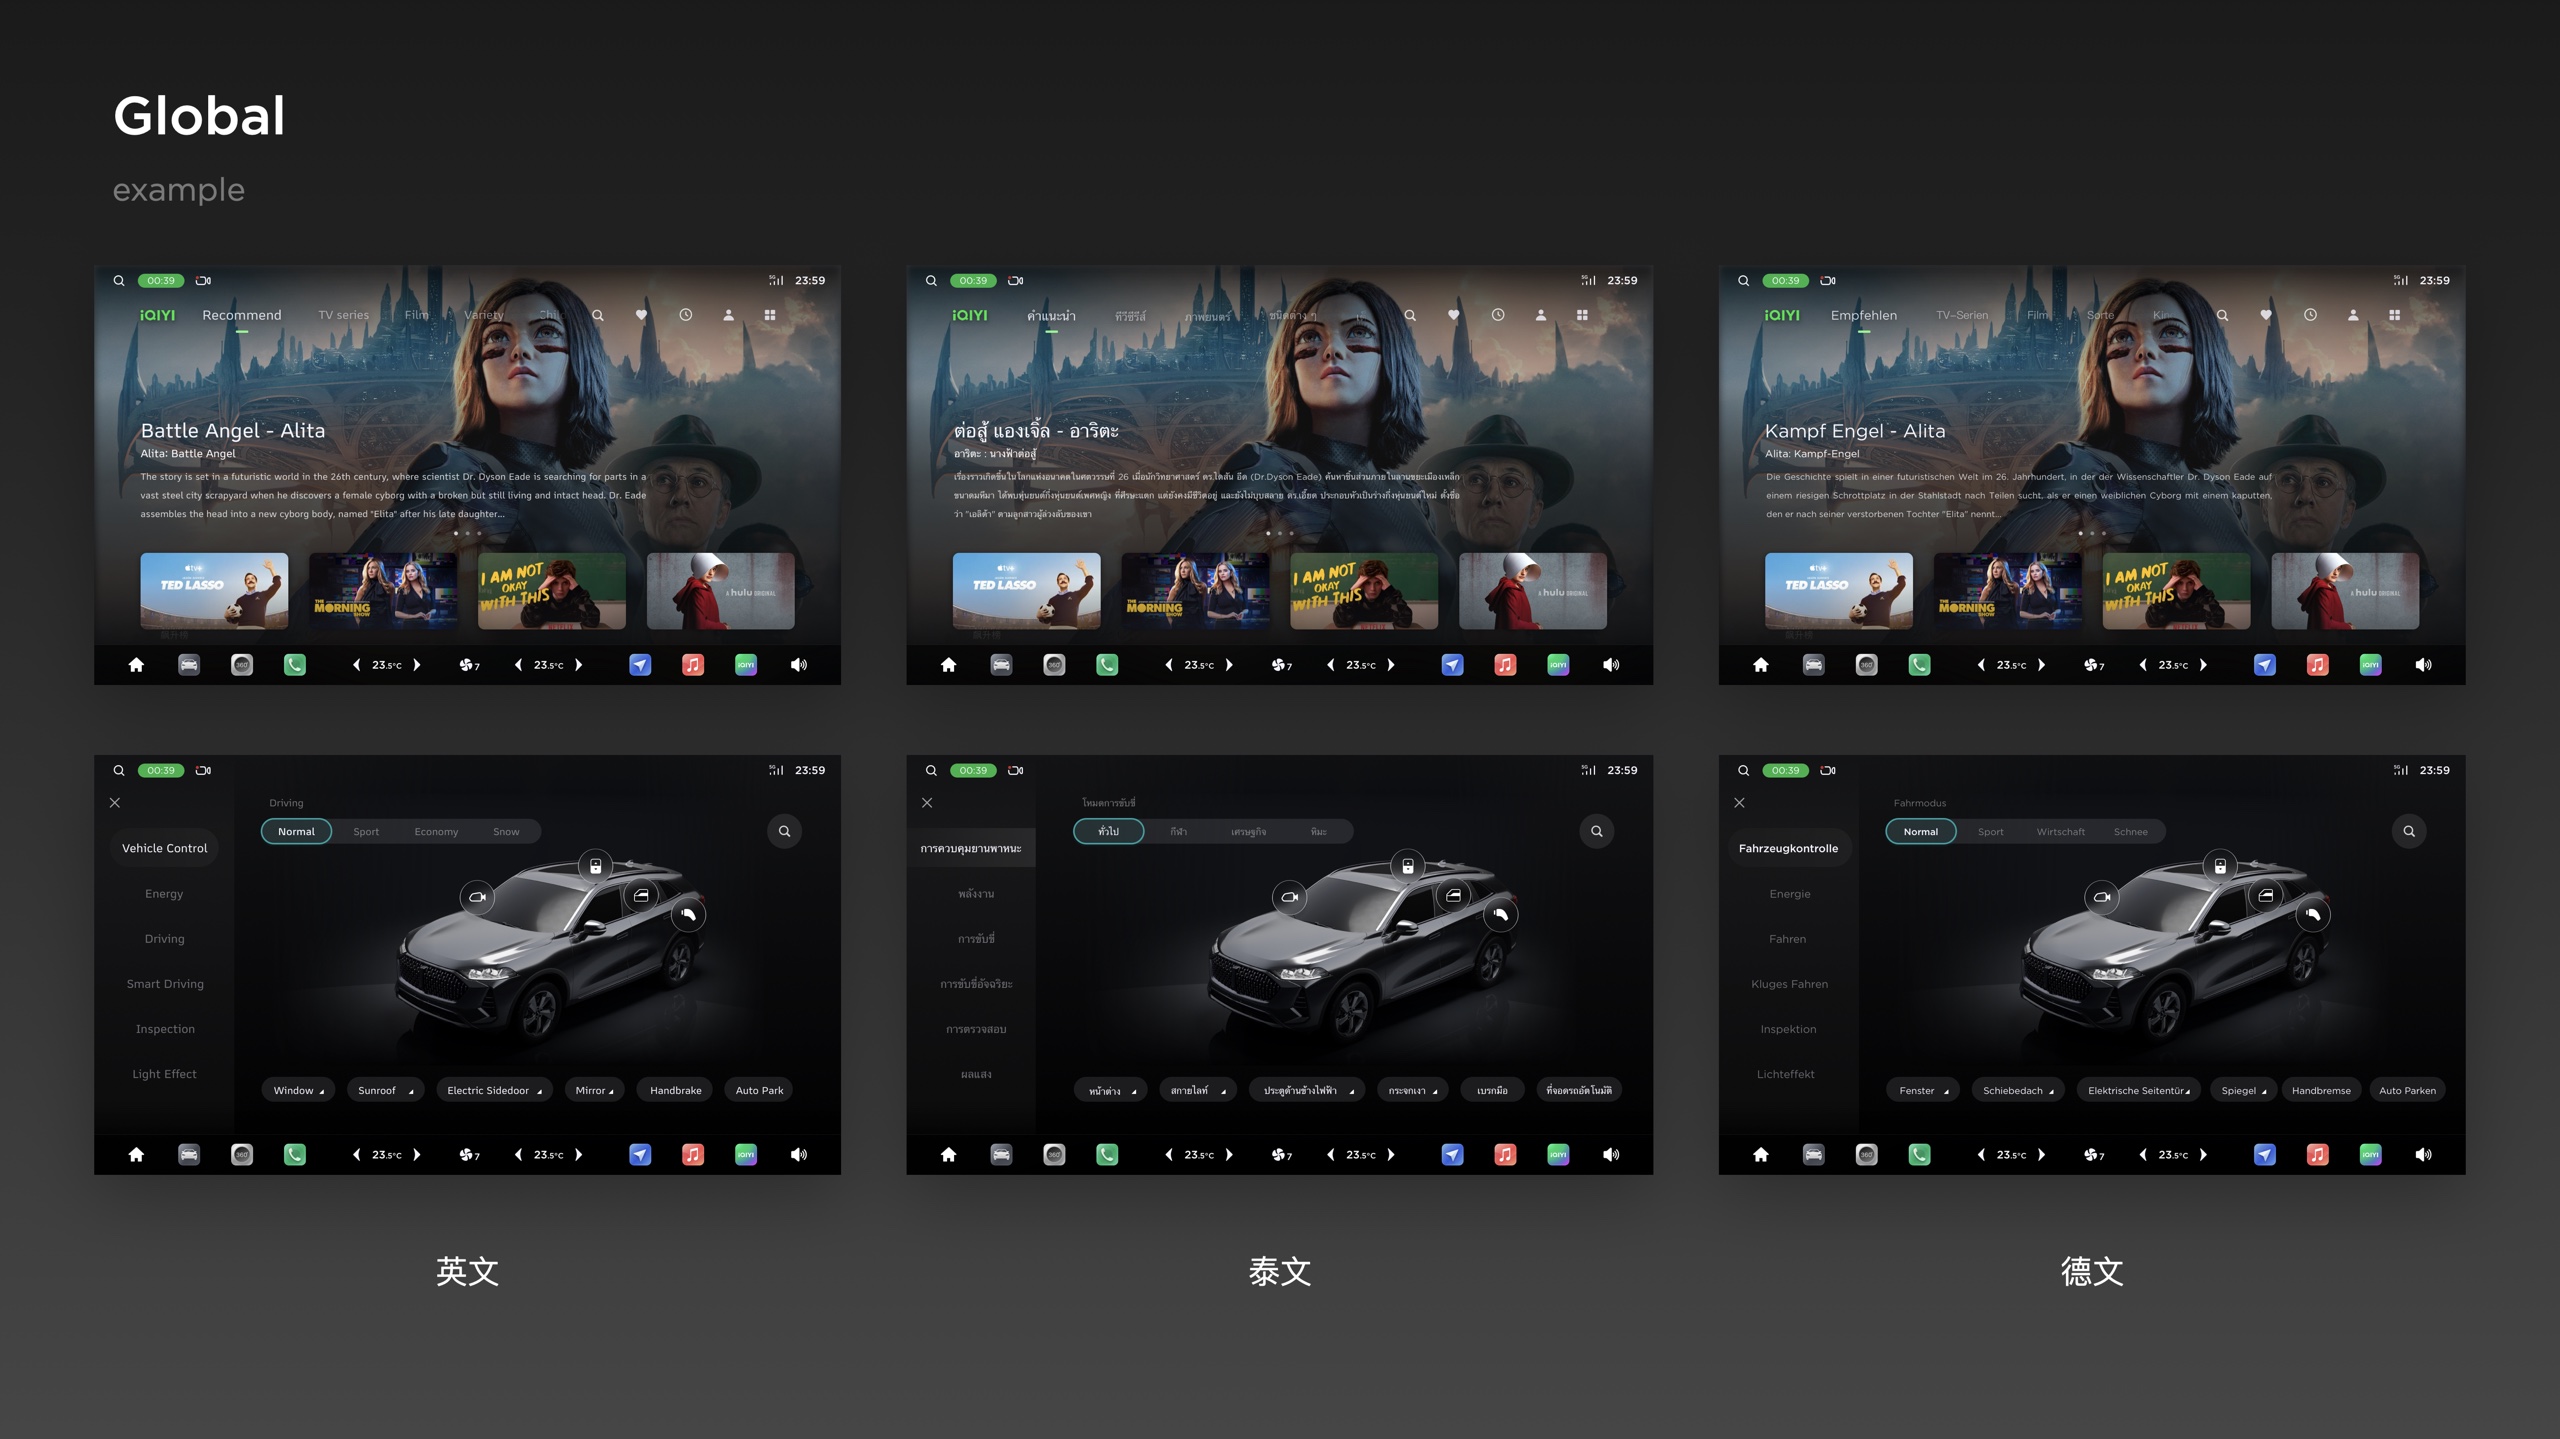The width and height of the screenshot is (2560, 1439).
Task: Open Energy in the Vehicle Control sidebar
Action: point(164,894)
